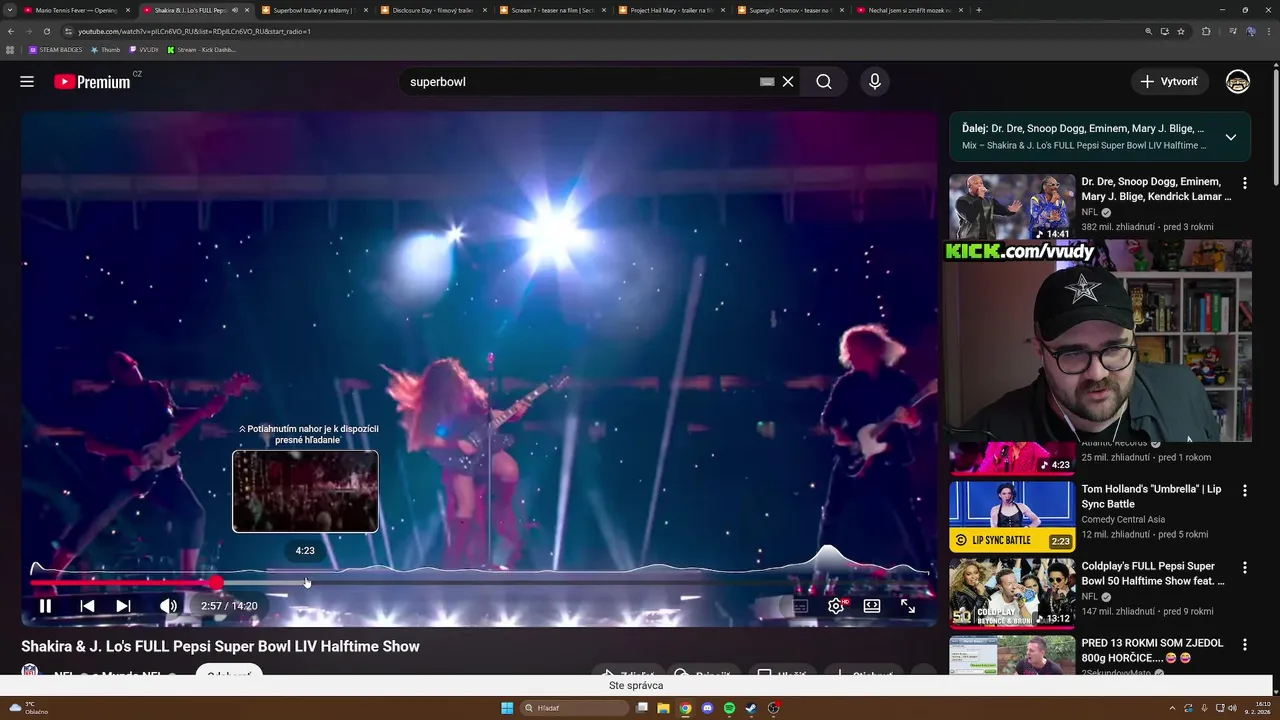The width and height of the screenshot is (1280, 720).
Task: Open Discord from taskbar
Action: click(x=707, y=708)
